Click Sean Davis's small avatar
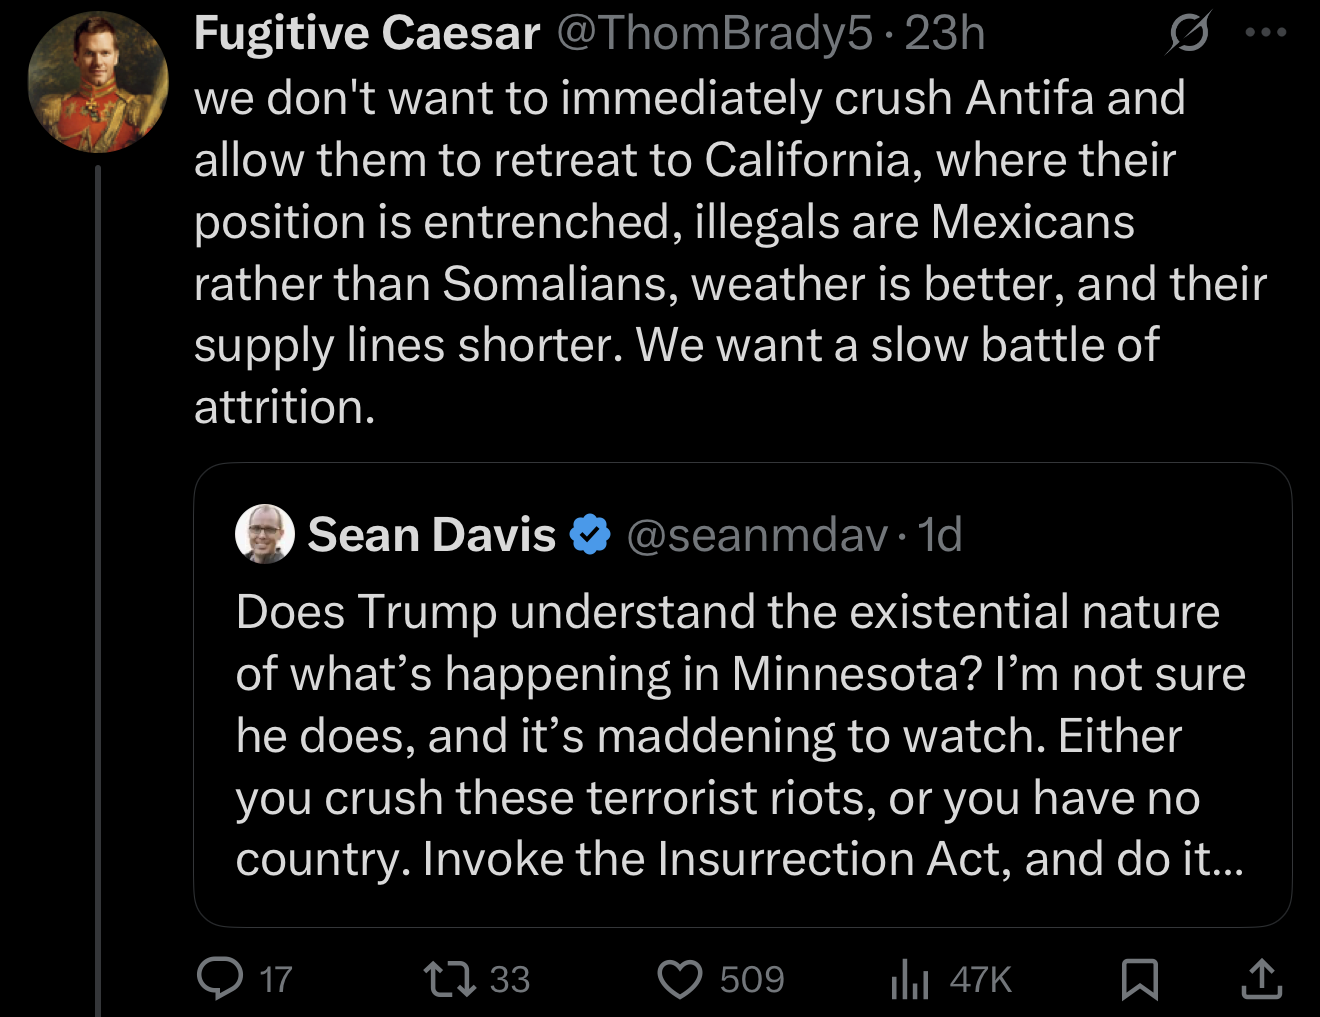Image resolution: width=1320 pixels, height=1017 pixels. (x=265, y=534)
